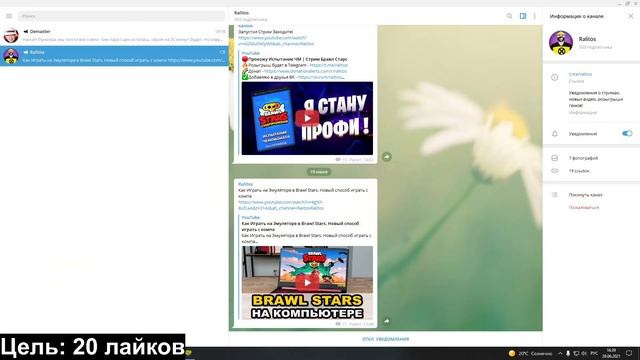Choose Покинуть канал to leave channel

coord(585,195)
